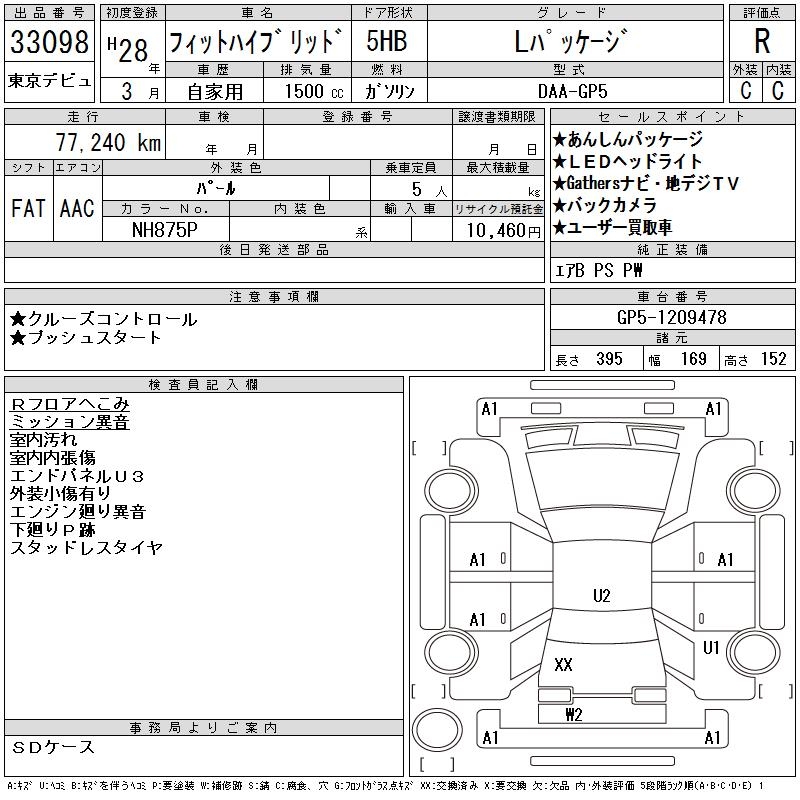Click the registration year "H28"

coord(128,49)
